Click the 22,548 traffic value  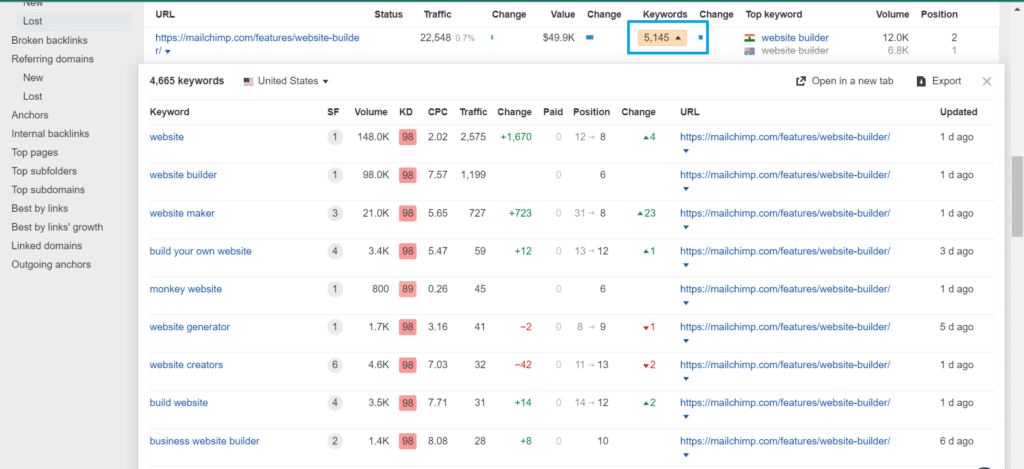click(436, 38)
